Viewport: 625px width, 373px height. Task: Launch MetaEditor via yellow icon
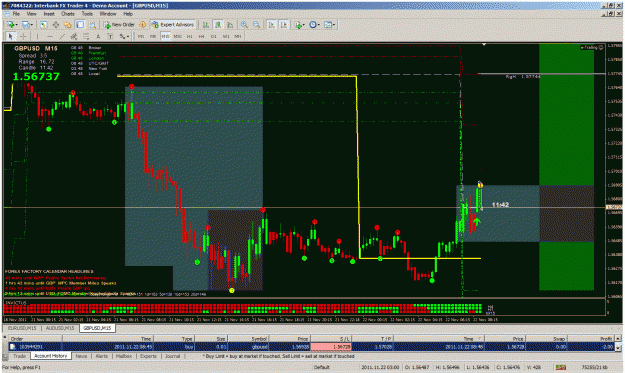pos(143,25)
